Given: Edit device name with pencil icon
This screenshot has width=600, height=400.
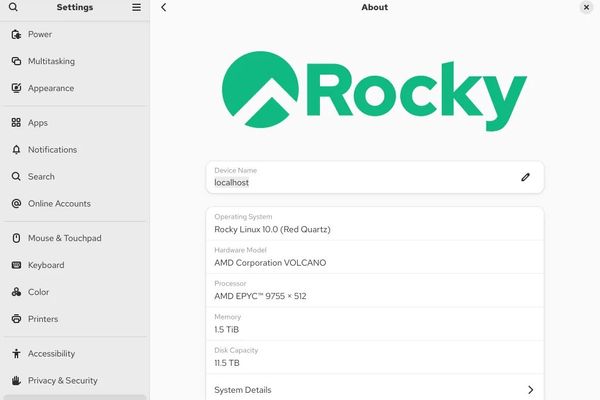Looking at the screenshot, I should 525,177.
